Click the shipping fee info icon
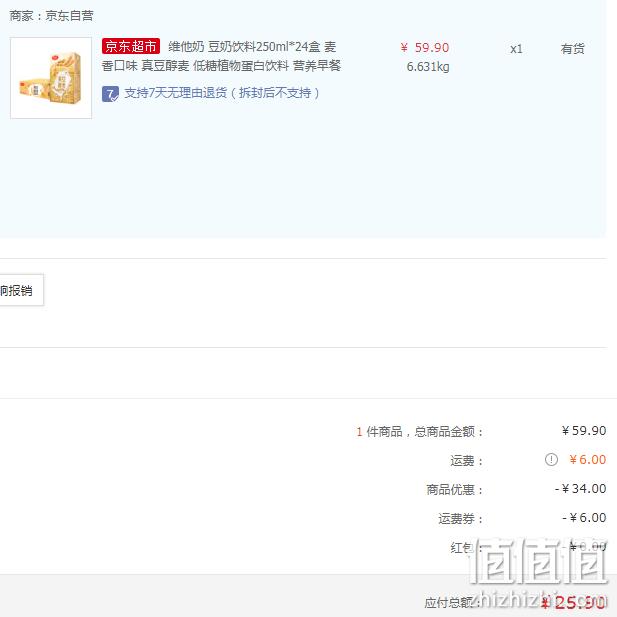Viewport: 617px width, 617px height. [x=551, y=459]
